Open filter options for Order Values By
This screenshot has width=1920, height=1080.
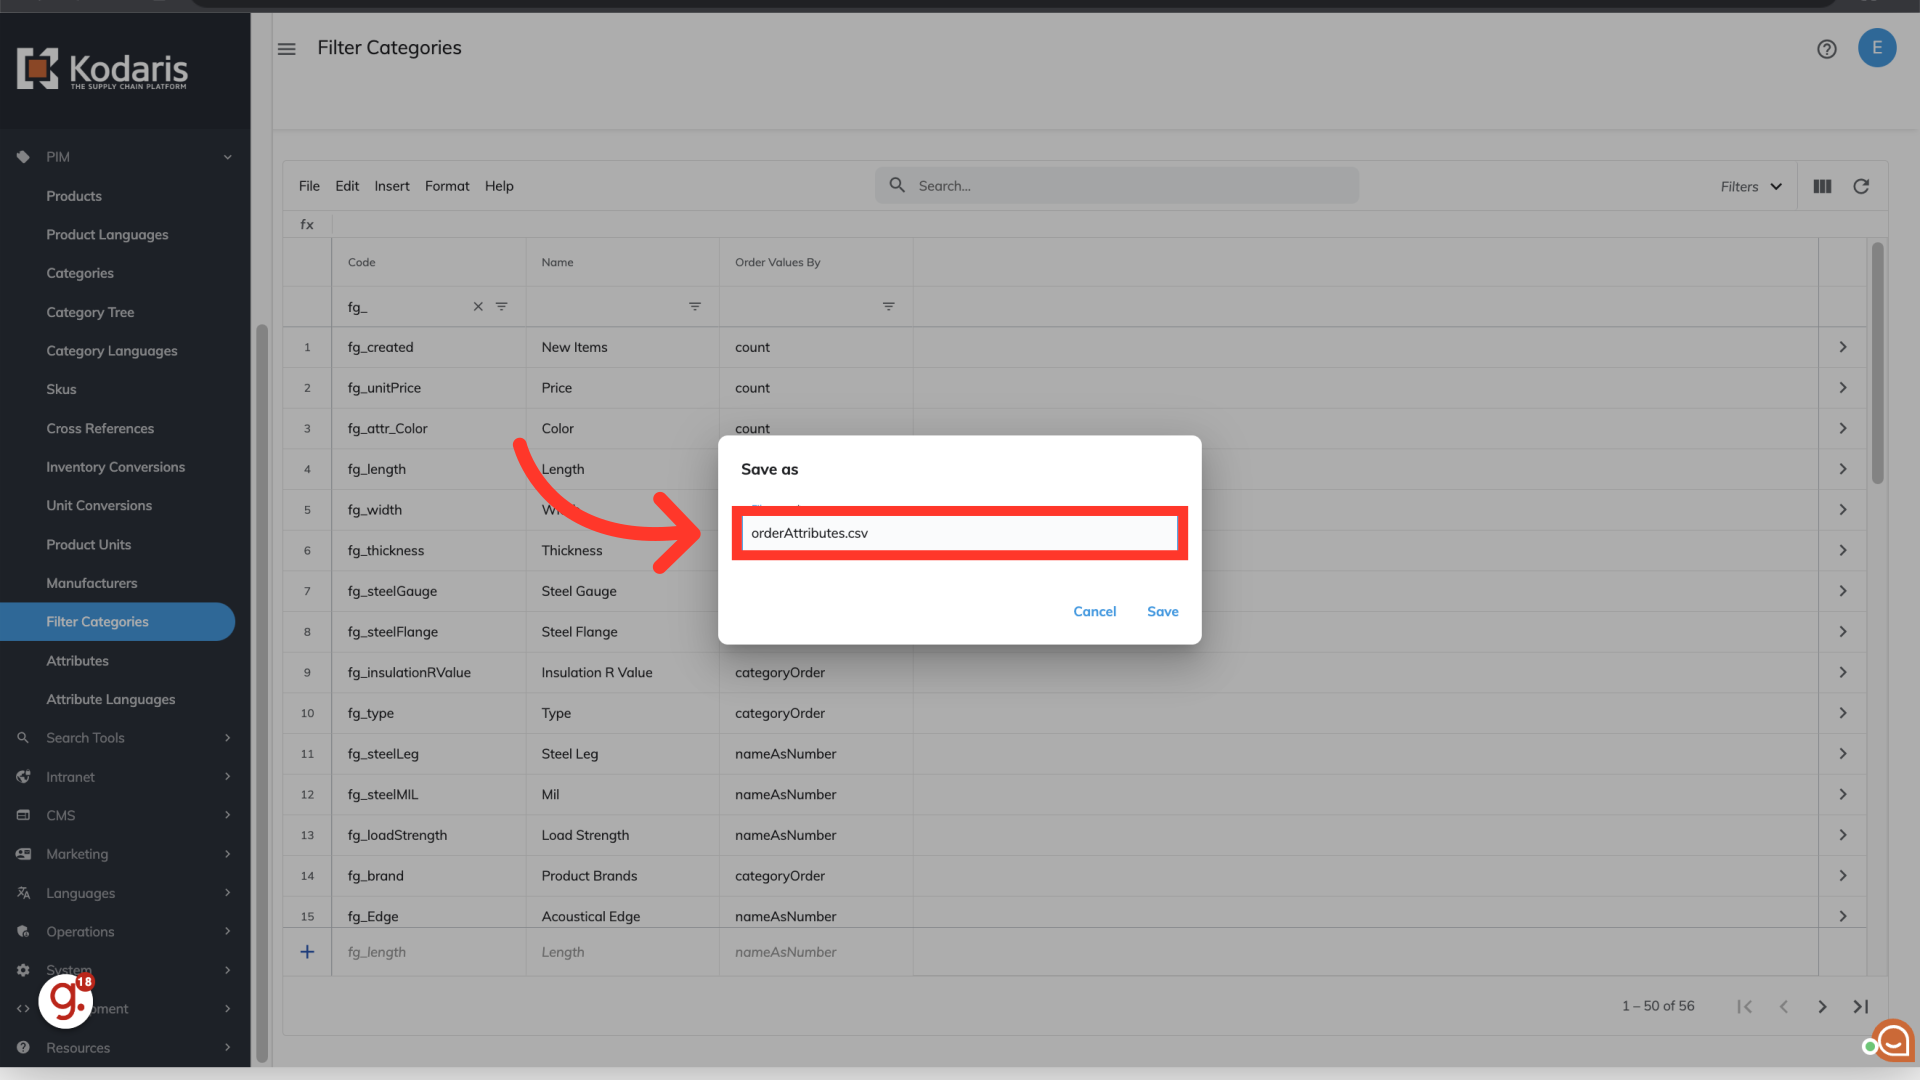(888, 307)
